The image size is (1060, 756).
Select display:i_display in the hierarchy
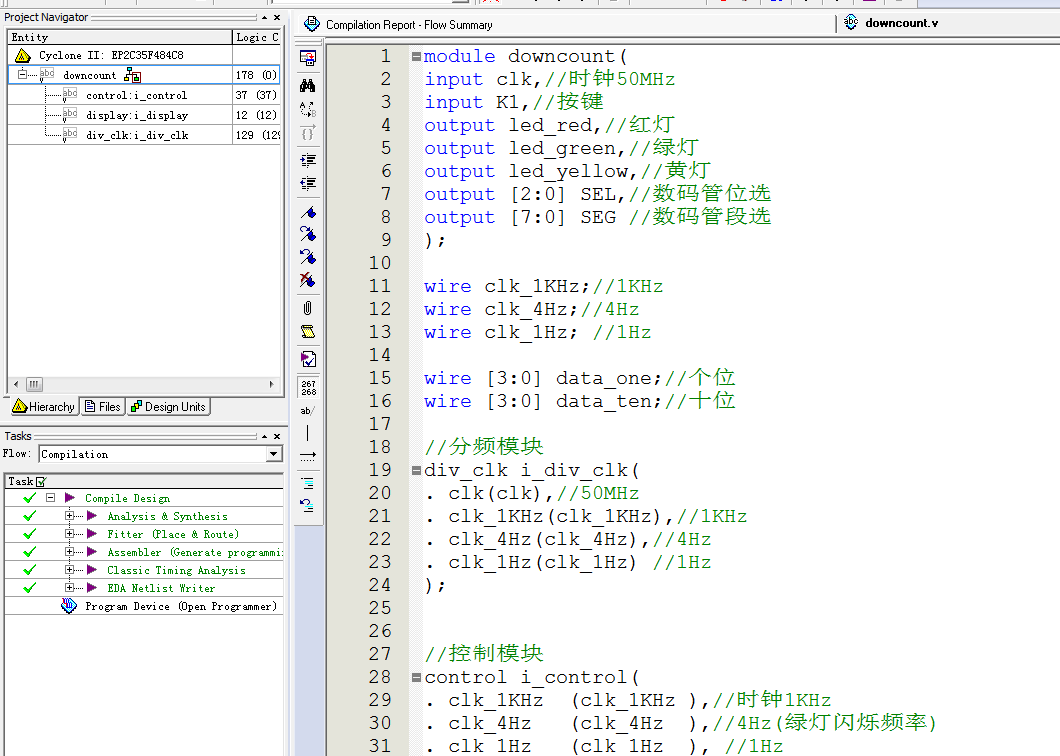click(x=137, y=115)
